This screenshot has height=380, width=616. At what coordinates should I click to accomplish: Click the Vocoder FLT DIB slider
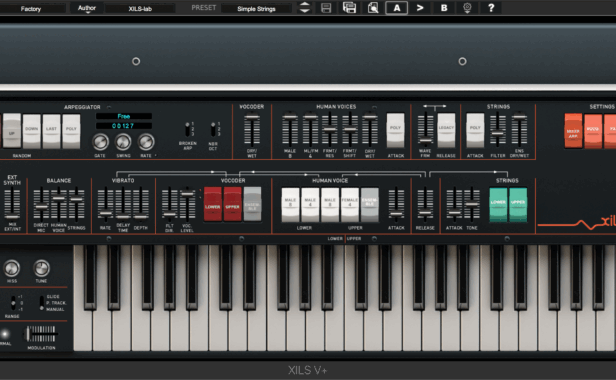tap(170, 204)
